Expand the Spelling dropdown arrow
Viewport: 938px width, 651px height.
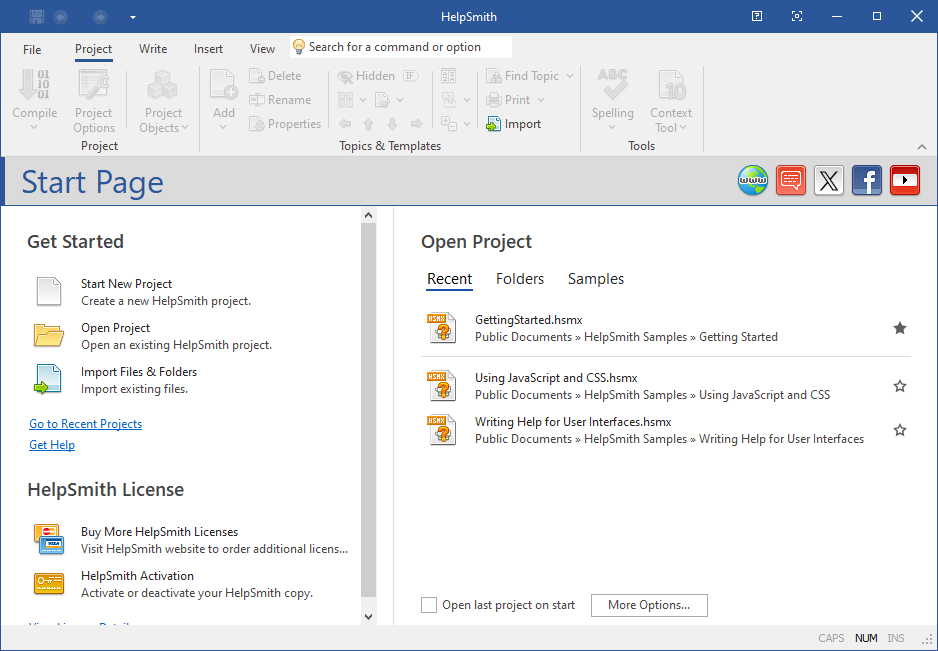coord(612,127)
